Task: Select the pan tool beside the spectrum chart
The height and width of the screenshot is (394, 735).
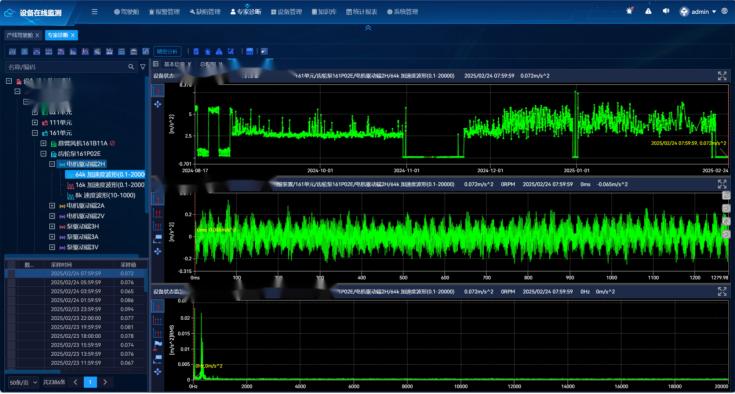Action: [158, 372]
